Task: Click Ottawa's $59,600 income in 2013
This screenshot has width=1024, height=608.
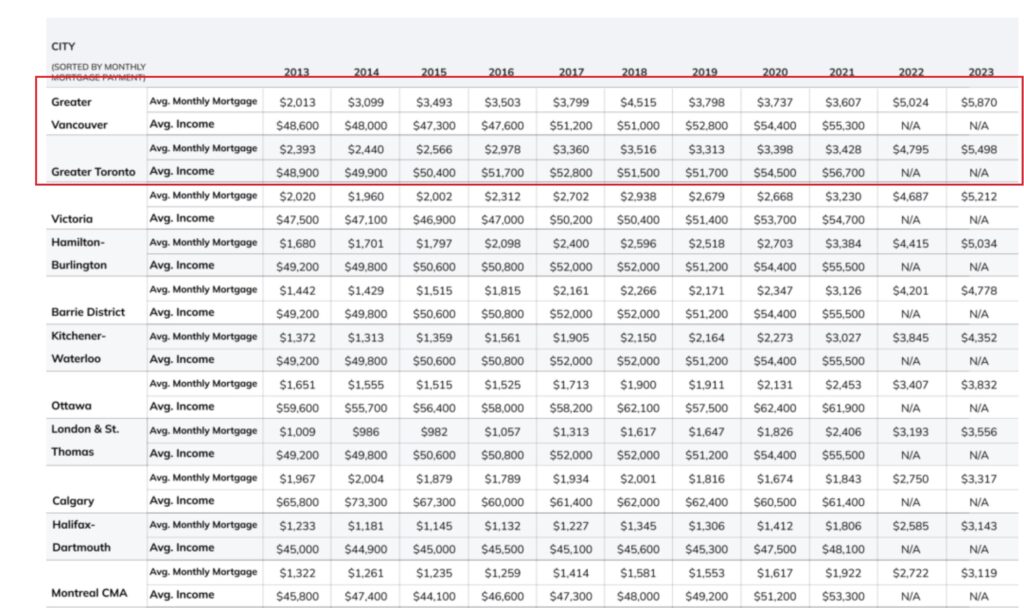Action: [298, 407]
